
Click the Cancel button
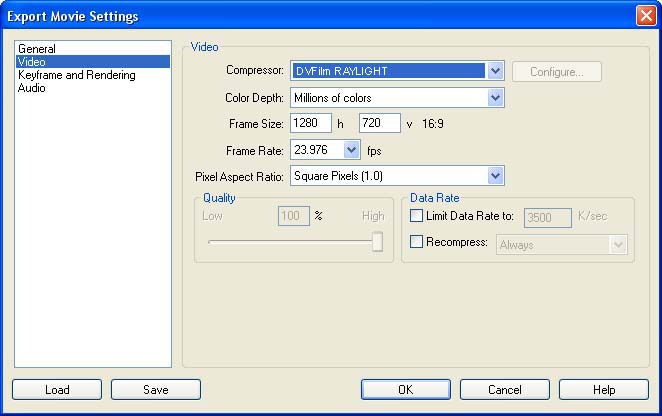point(505,389)
